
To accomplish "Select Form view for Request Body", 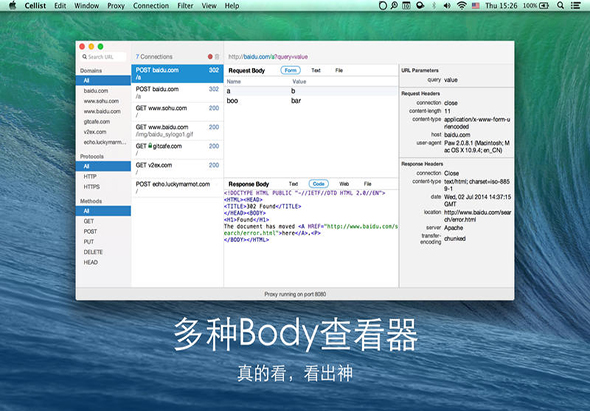I will pyautogui.click(x=290, y=70).
